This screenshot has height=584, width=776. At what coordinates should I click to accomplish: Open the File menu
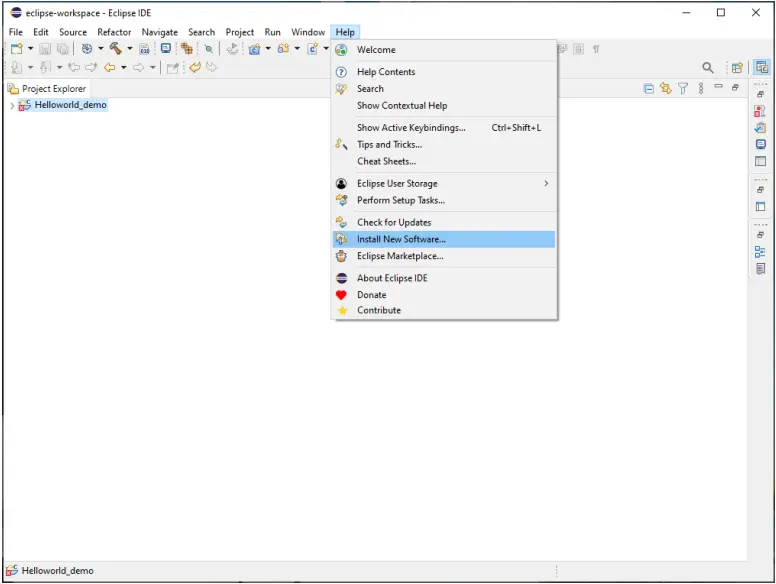tap(16, 32)
